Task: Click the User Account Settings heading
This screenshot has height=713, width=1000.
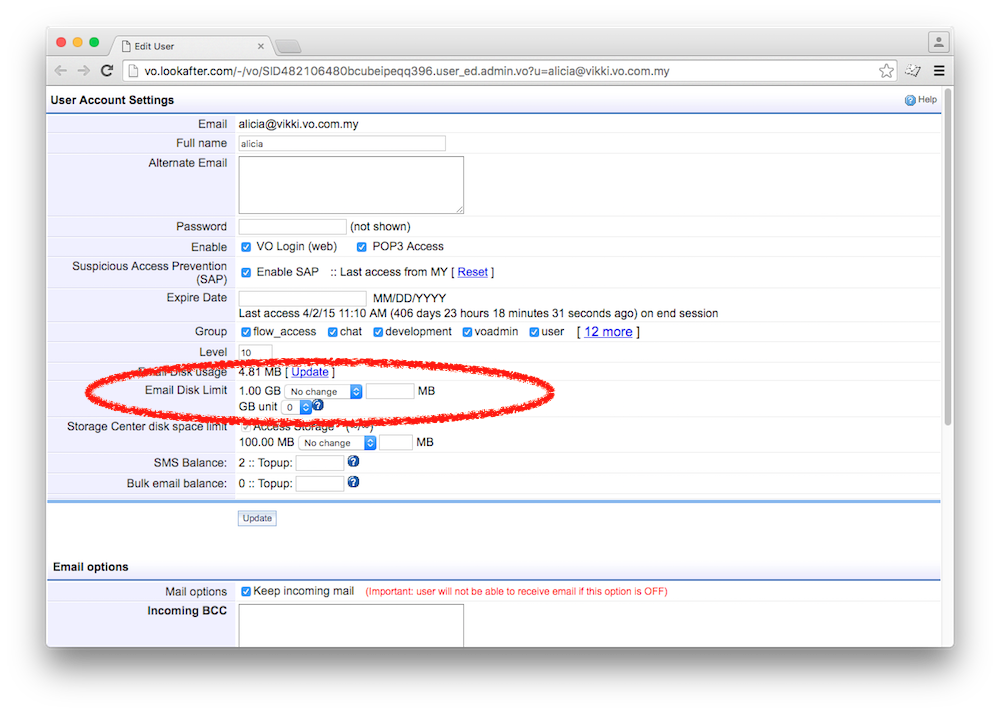Action: click(112, 100)
